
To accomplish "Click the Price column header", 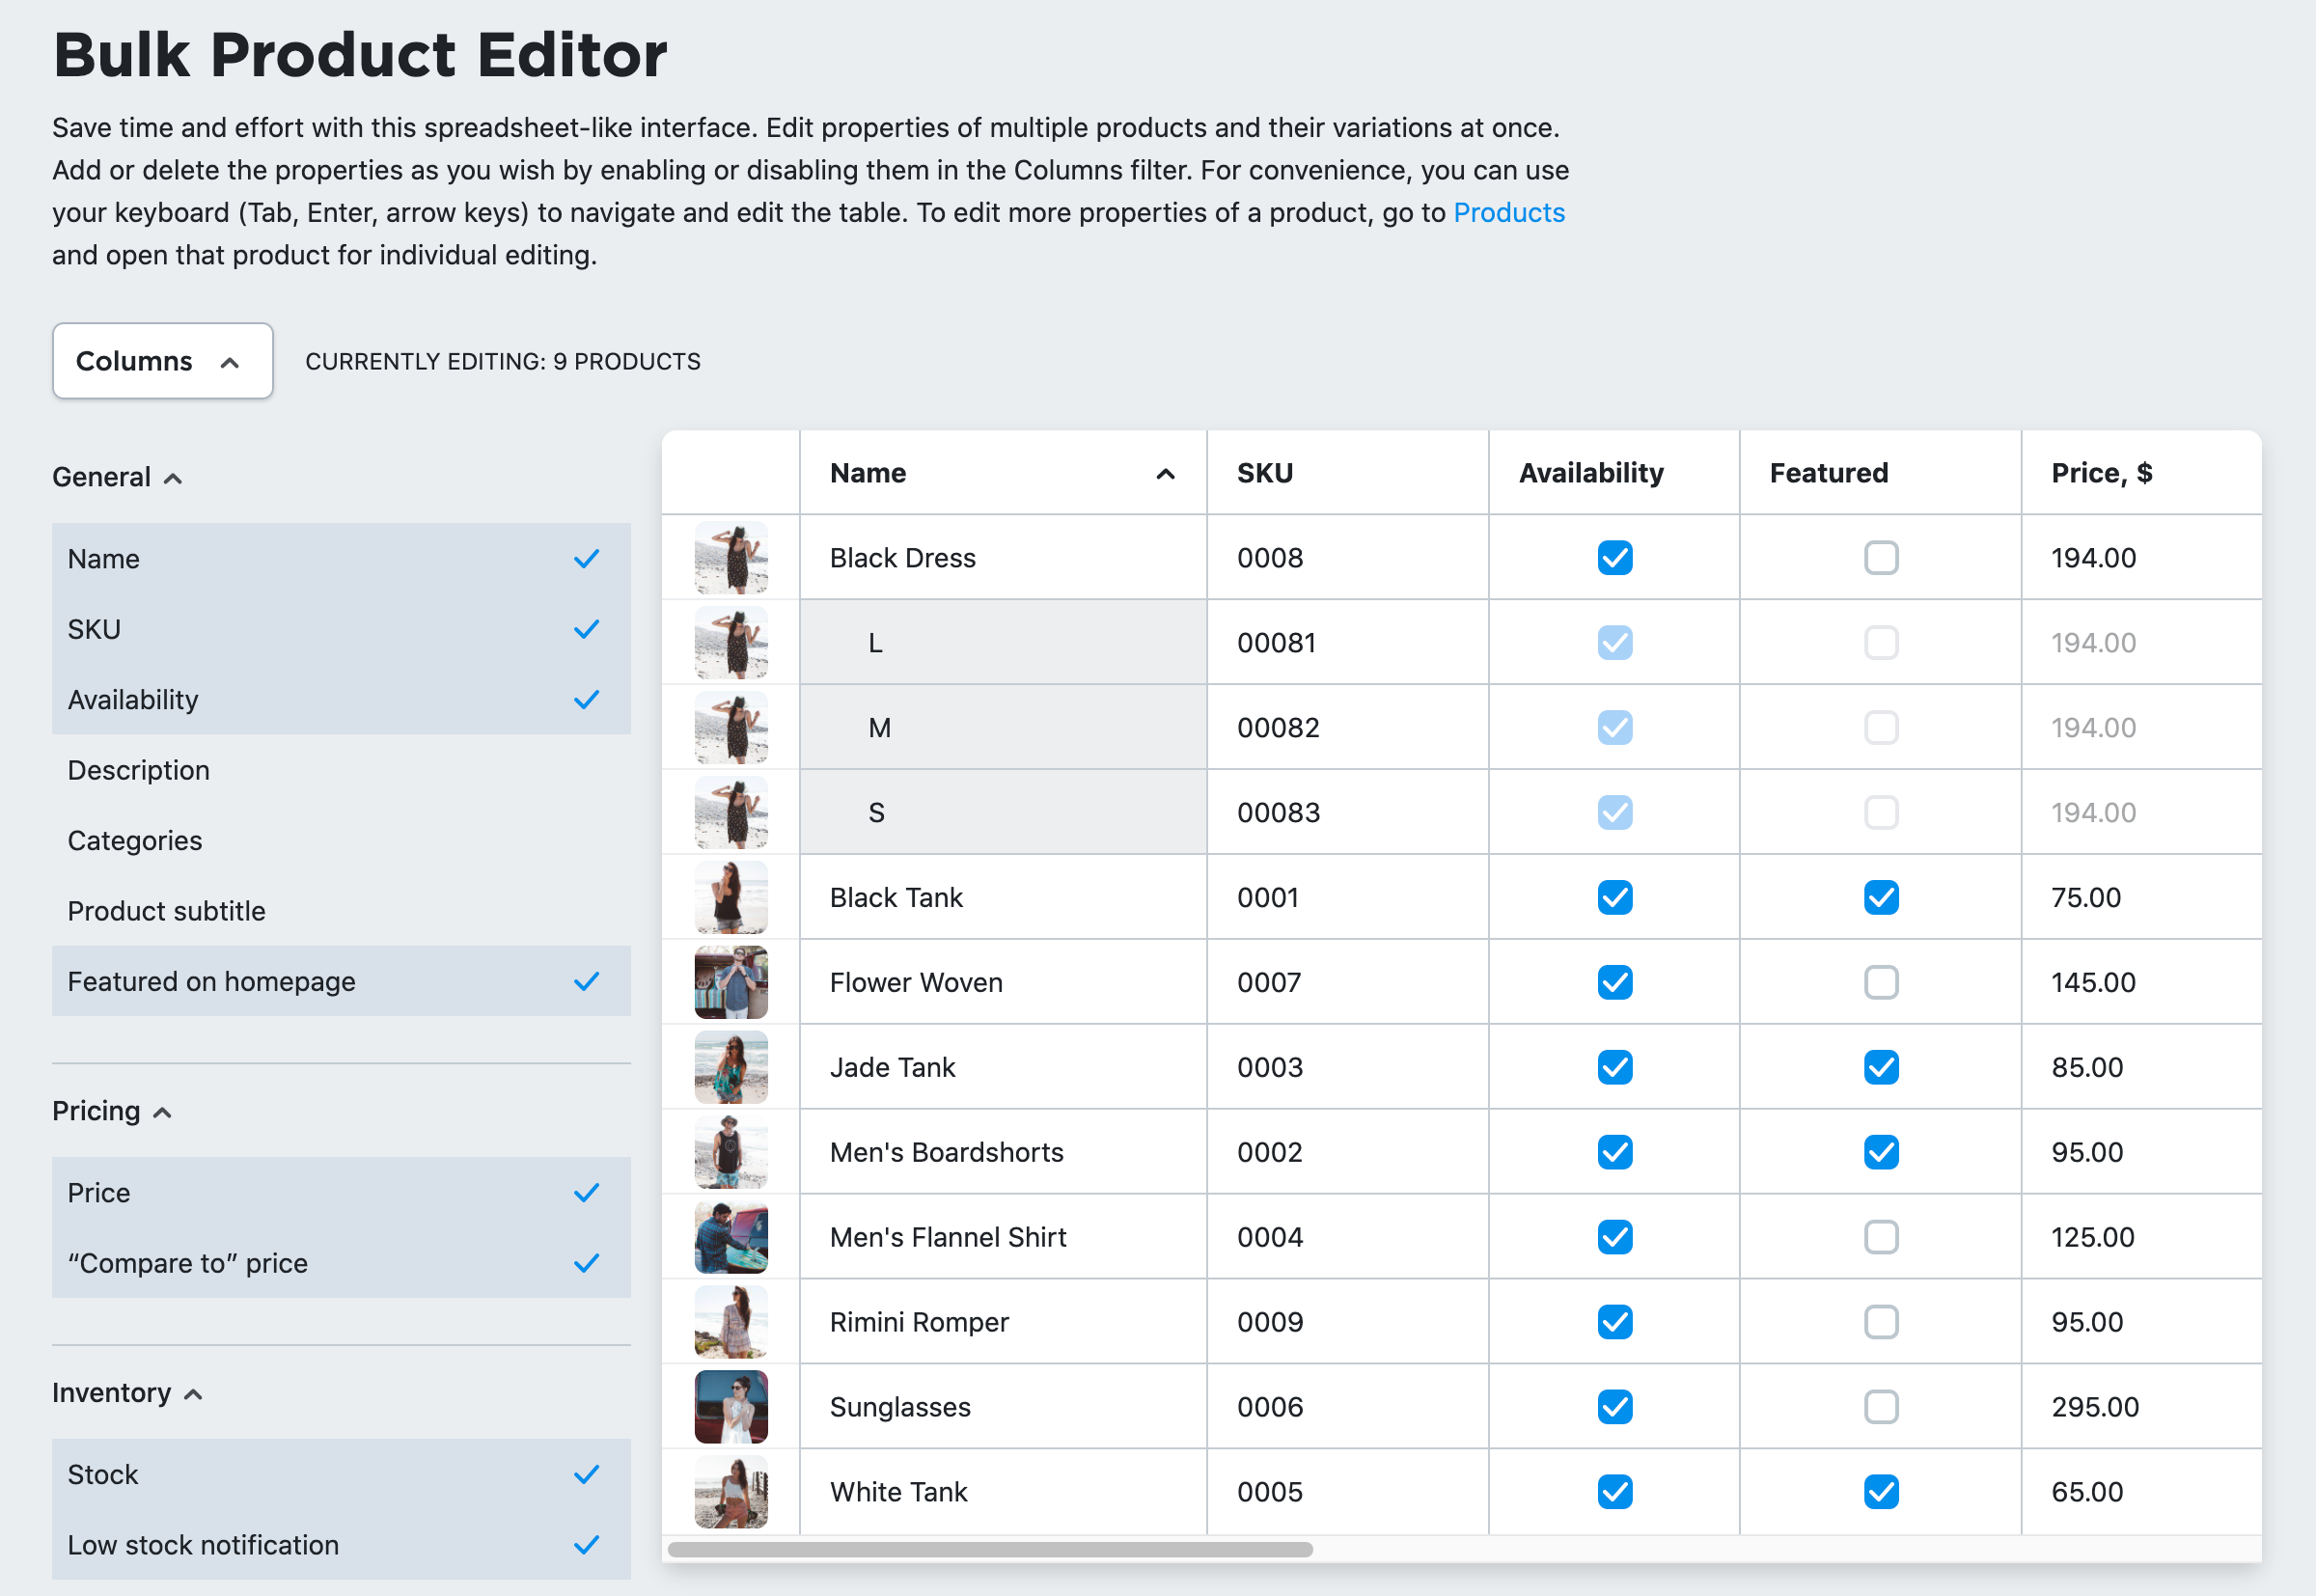I will (2101, 473).
